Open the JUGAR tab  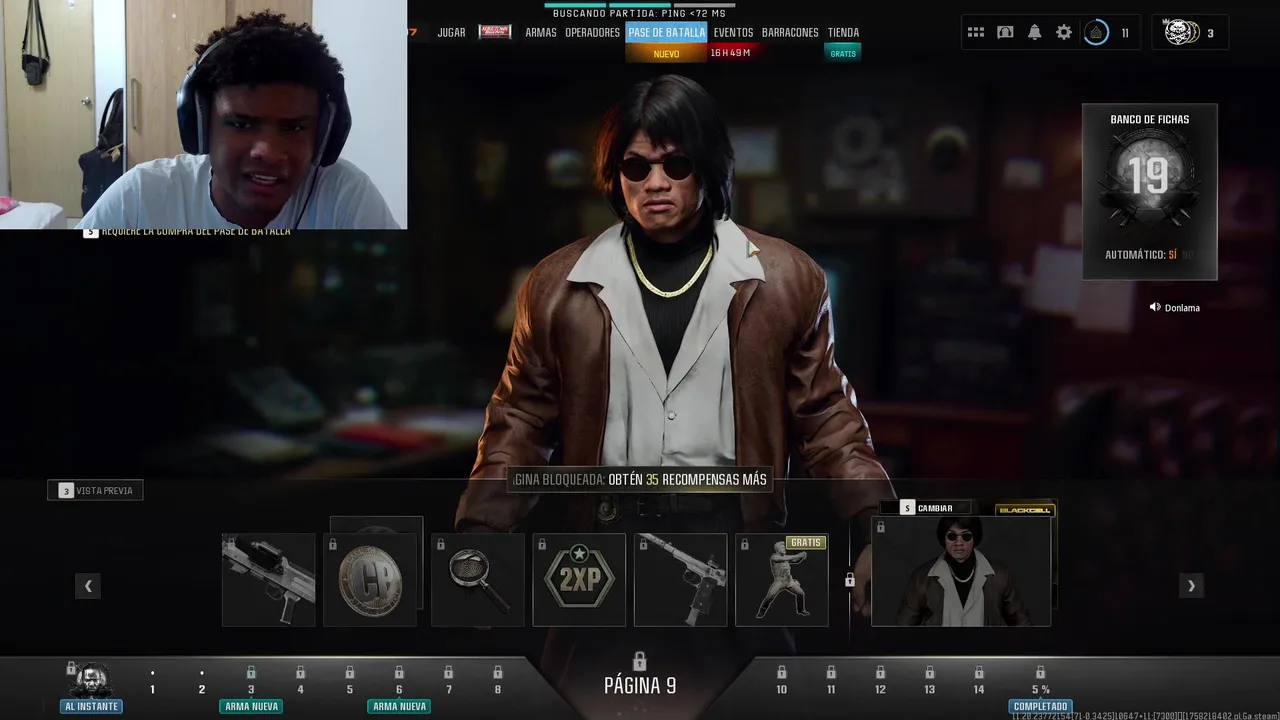(451, 32)
